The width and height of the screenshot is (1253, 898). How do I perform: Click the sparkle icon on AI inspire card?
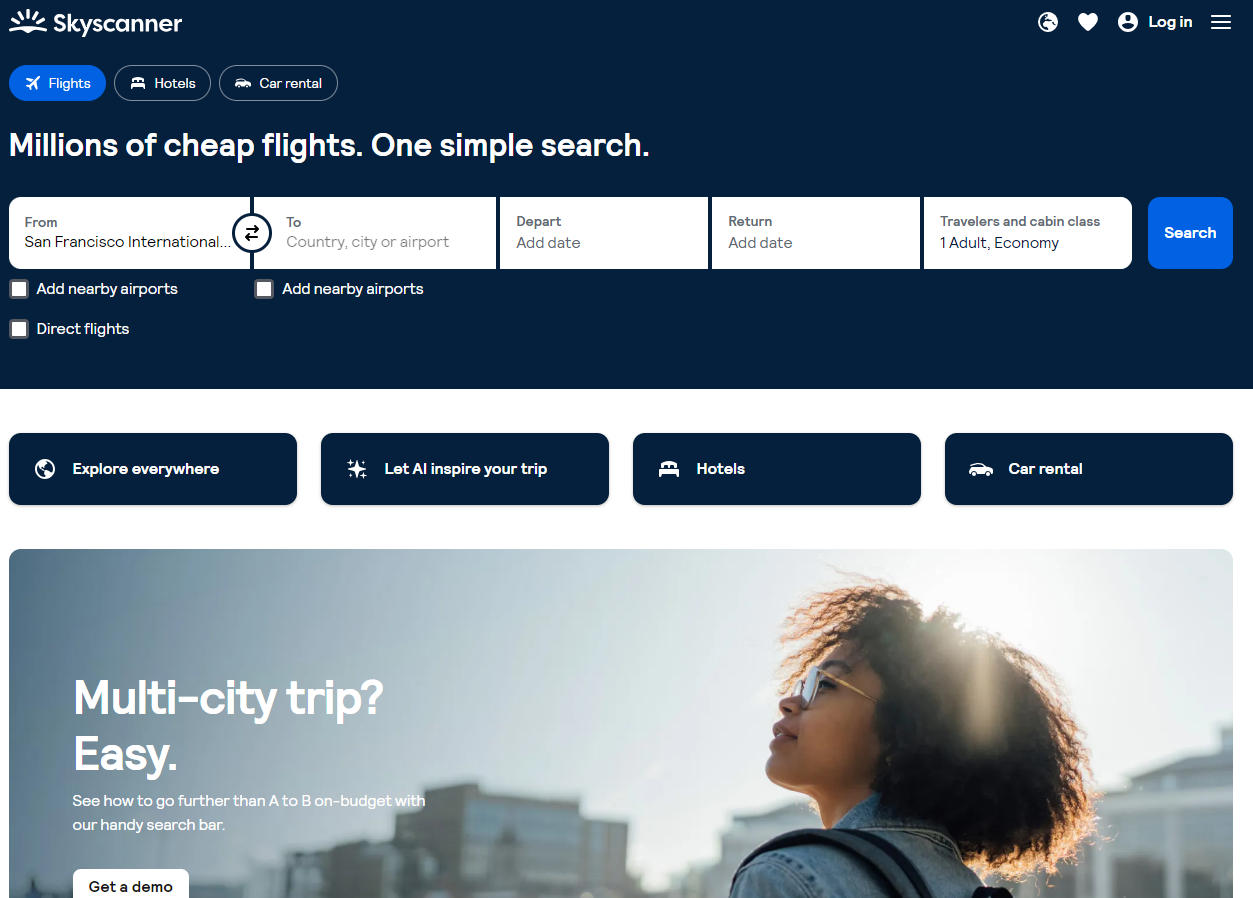coord(357,469)
